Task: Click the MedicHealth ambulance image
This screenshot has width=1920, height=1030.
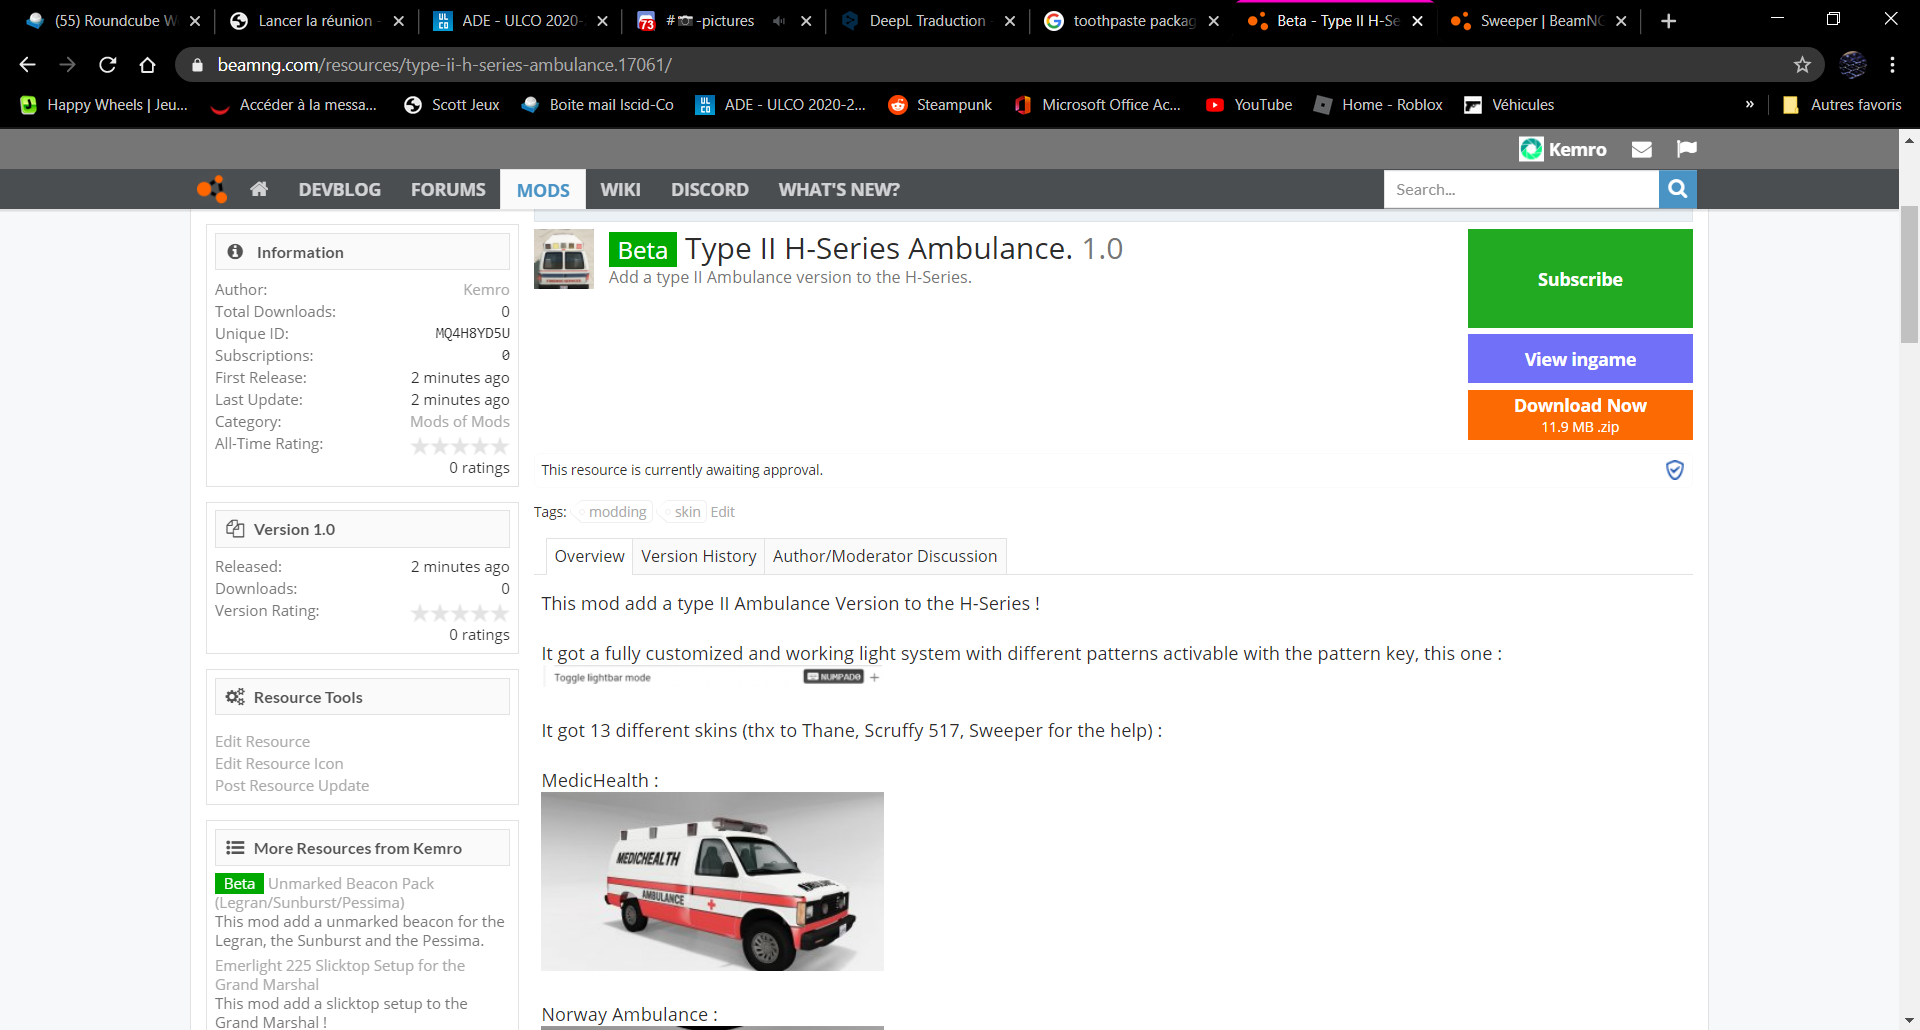Action: (712, 881)
